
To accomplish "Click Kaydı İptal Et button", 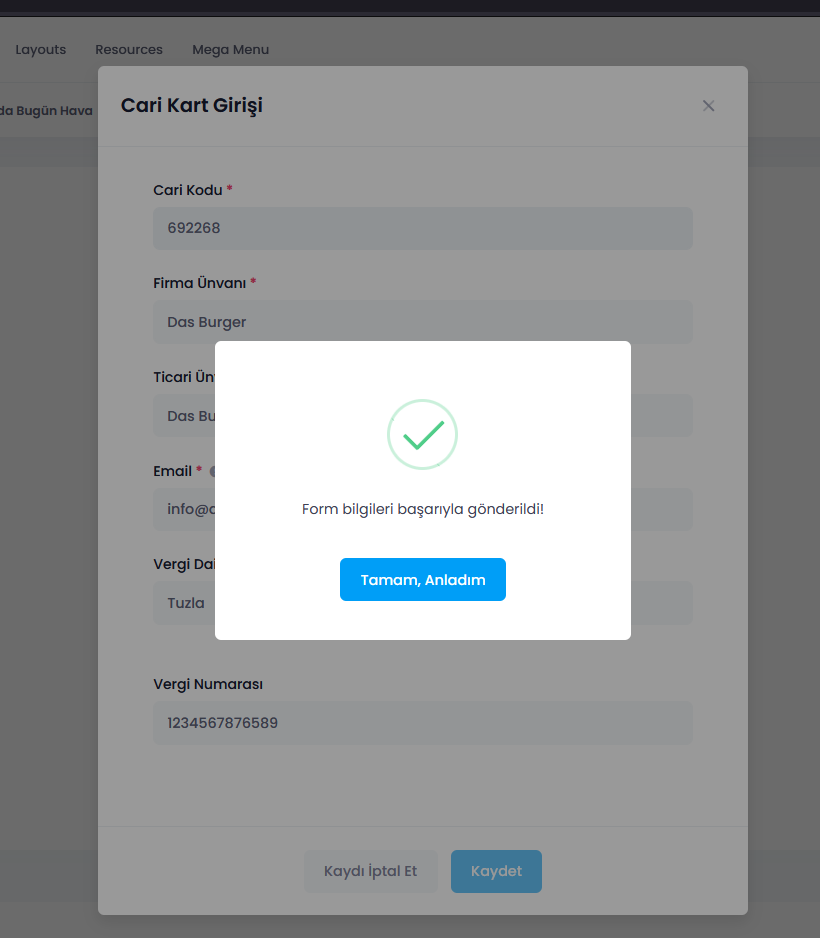I will 370,871.
